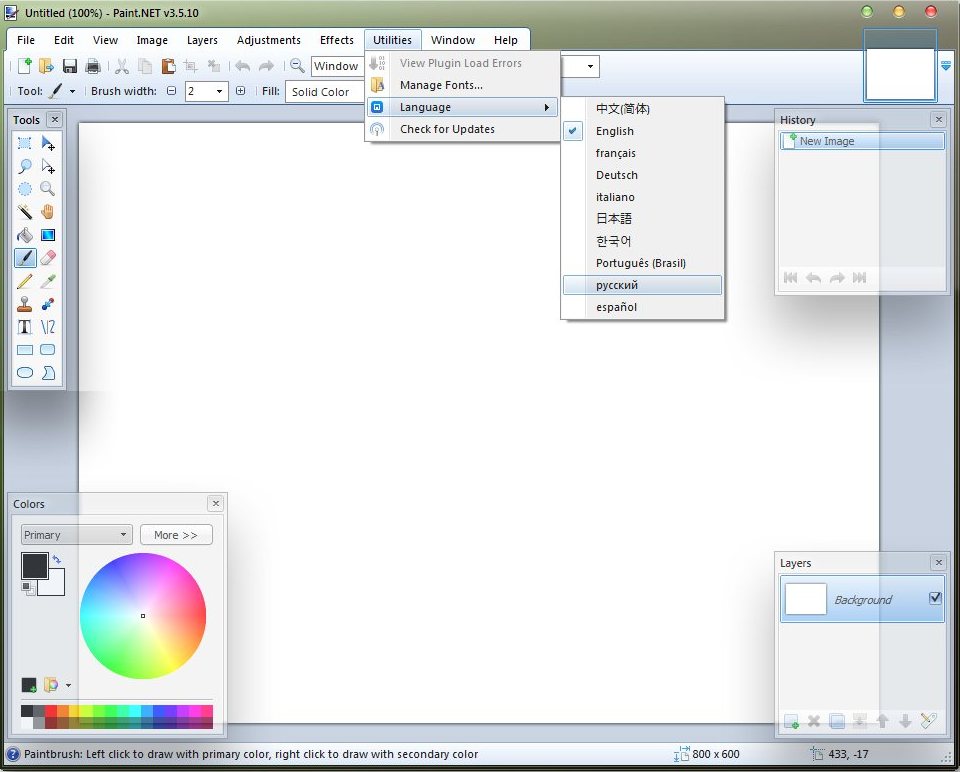Open the Effects menu
Image resolution: width=960 pixels, height=772 pixels.
coord(337,40)
